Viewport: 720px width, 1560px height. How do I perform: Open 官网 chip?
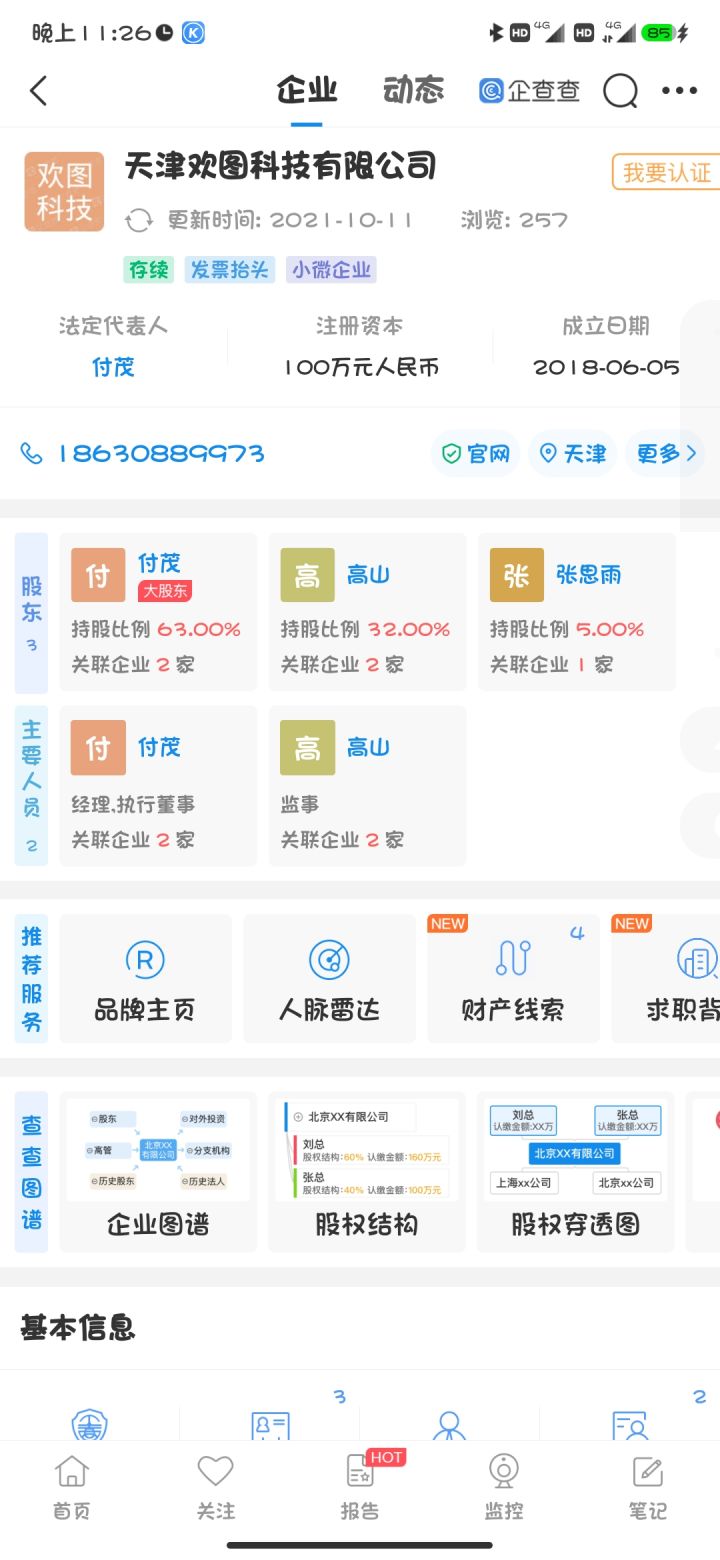coord(475,454)
